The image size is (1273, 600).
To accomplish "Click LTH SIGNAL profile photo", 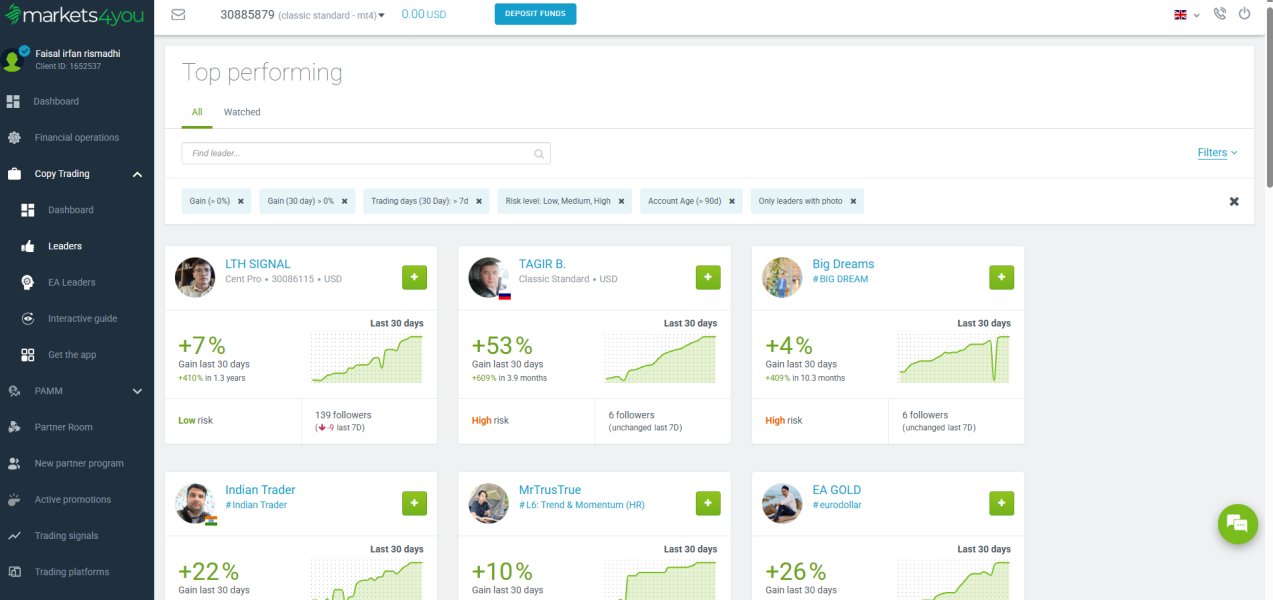I will [x=195, y=277].
